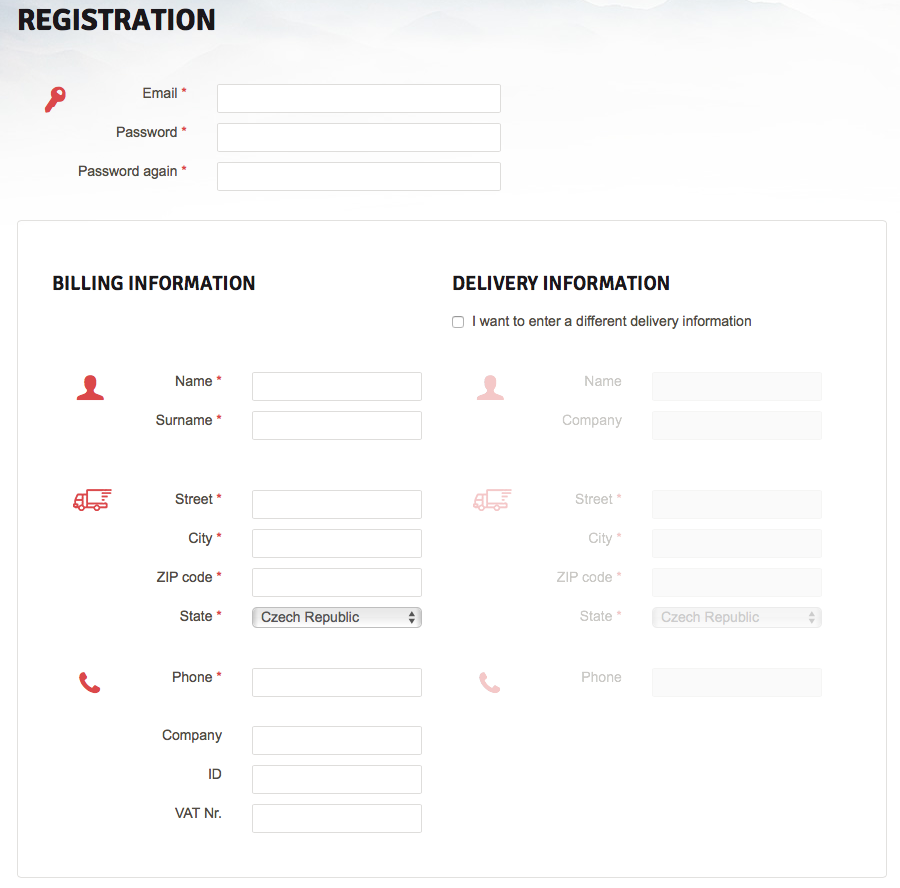The image size is (900, 888).
Task: Click the faded delivery person icon
Action: (x=490, y=387)
